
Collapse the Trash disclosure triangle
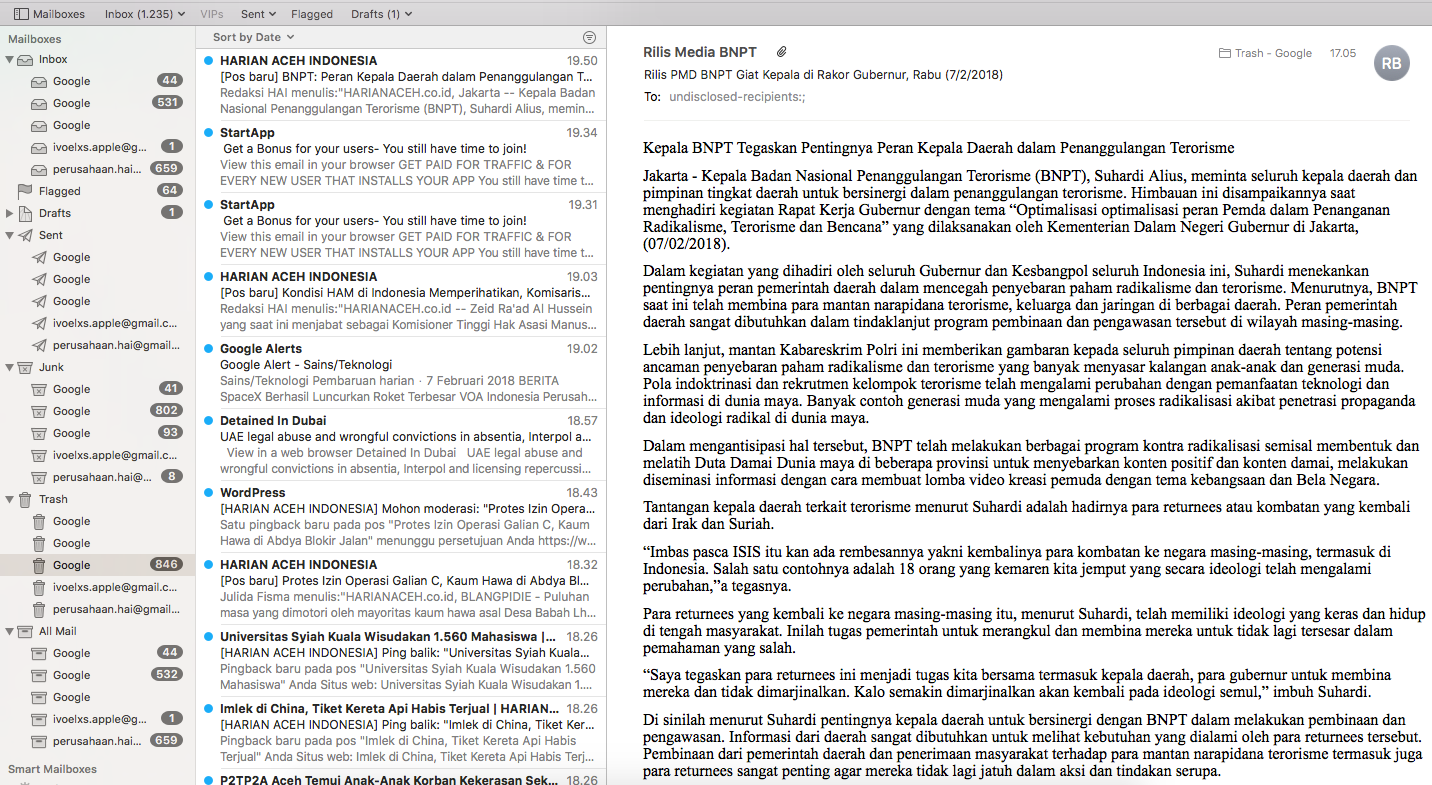coord(9,500)
